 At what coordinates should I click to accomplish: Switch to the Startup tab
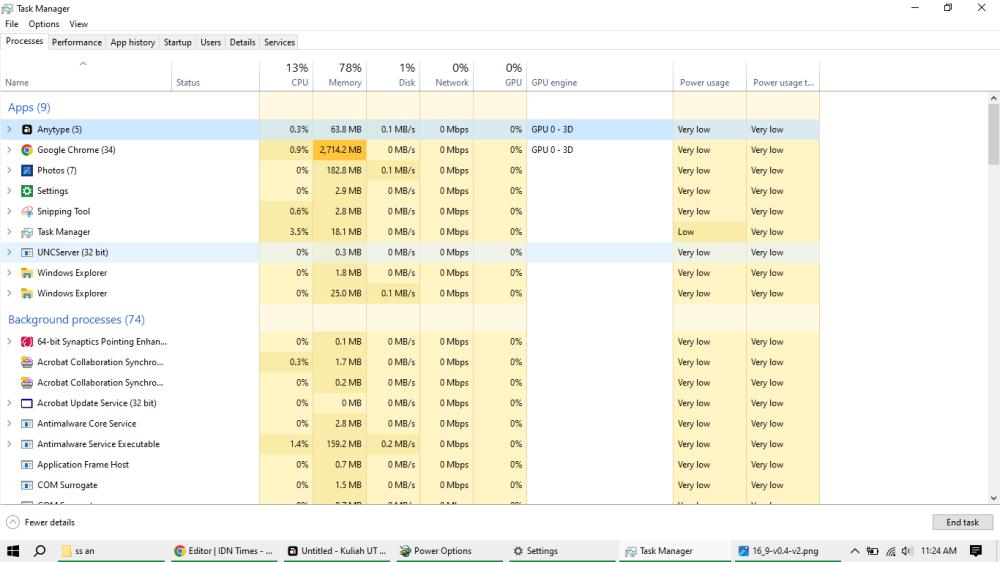click(177, 42)
